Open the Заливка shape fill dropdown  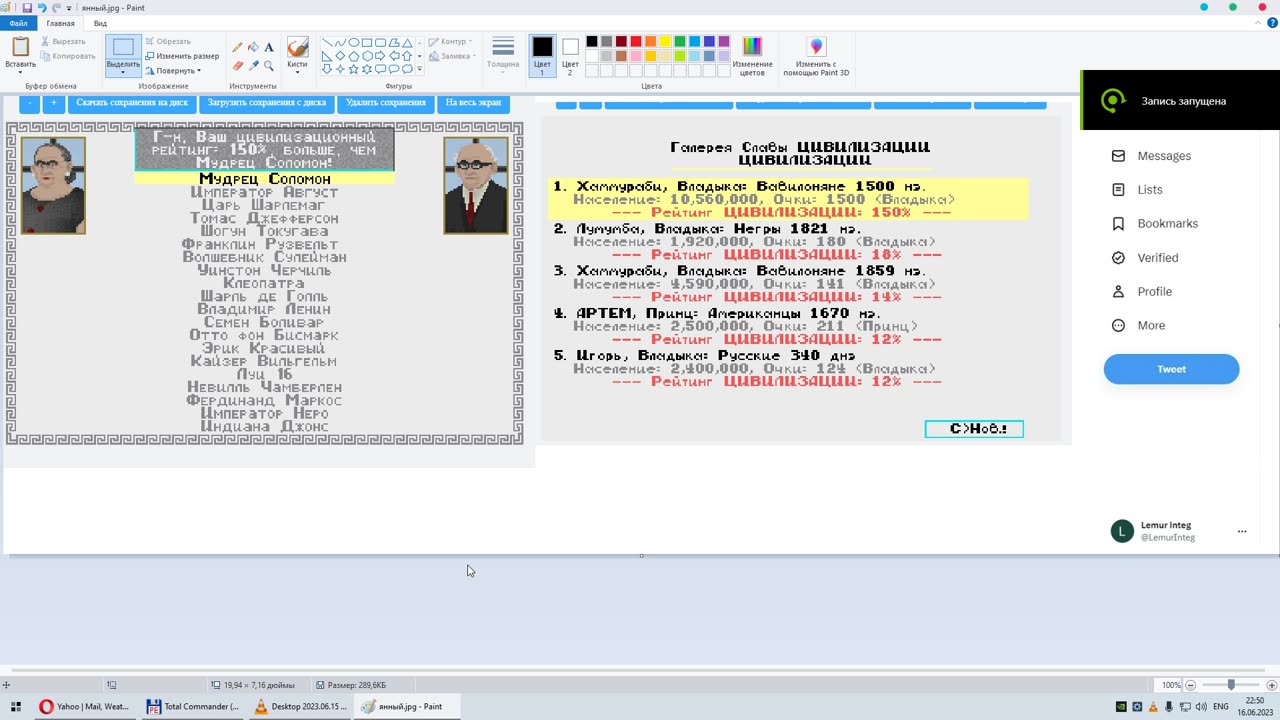450,56
